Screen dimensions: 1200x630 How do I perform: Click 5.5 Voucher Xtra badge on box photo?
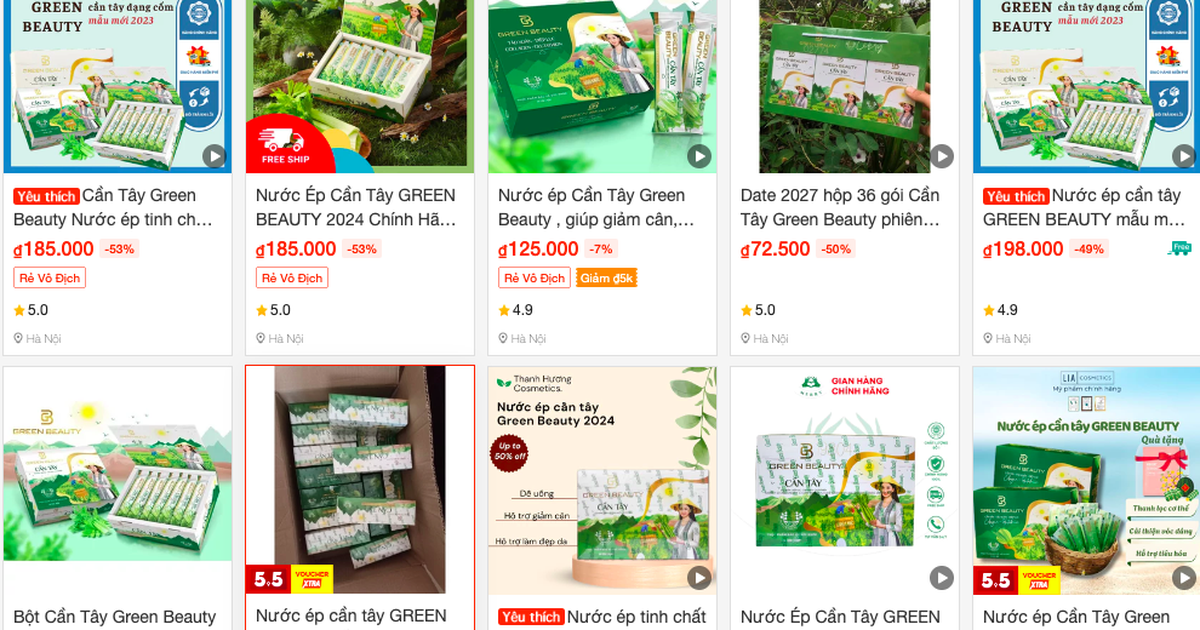click(289, 579)
